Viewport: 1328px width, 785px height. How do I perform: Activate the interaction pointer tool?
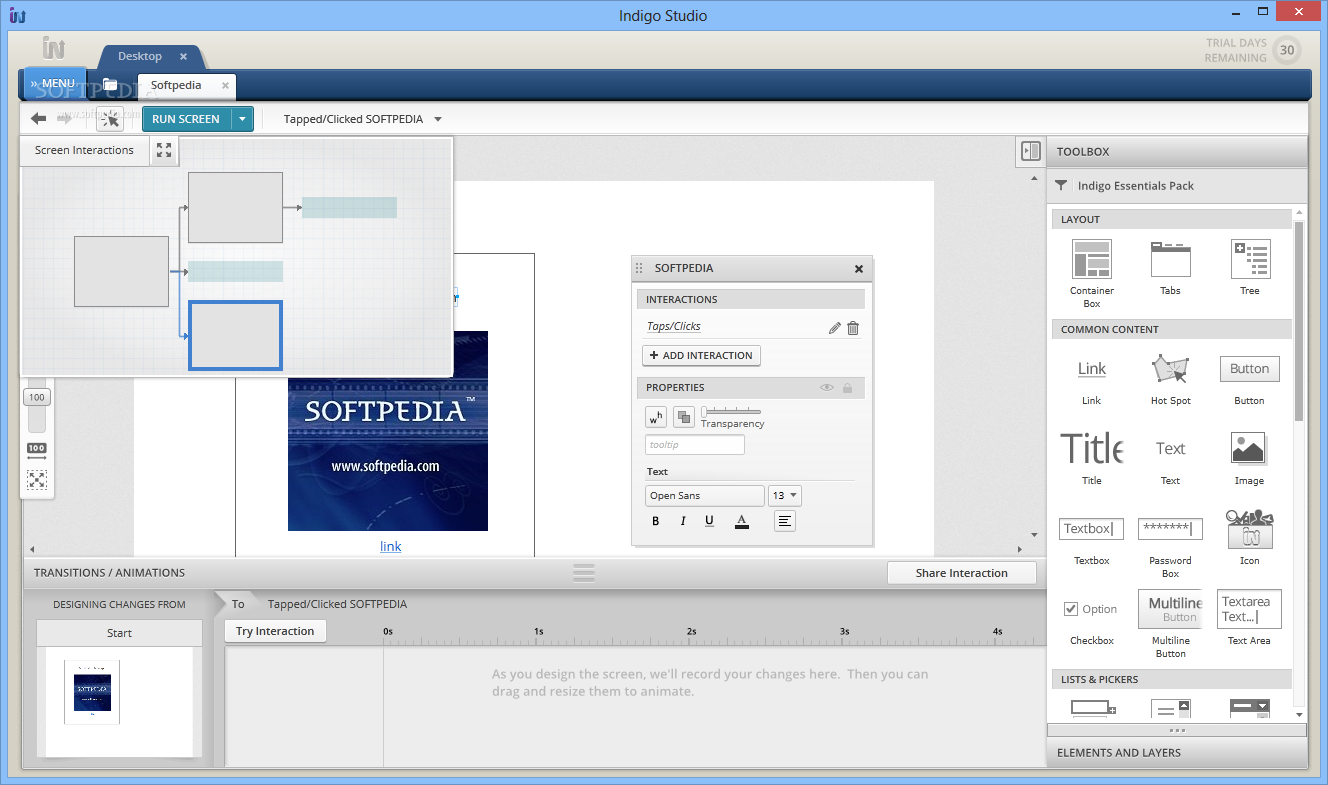(110, 119)
